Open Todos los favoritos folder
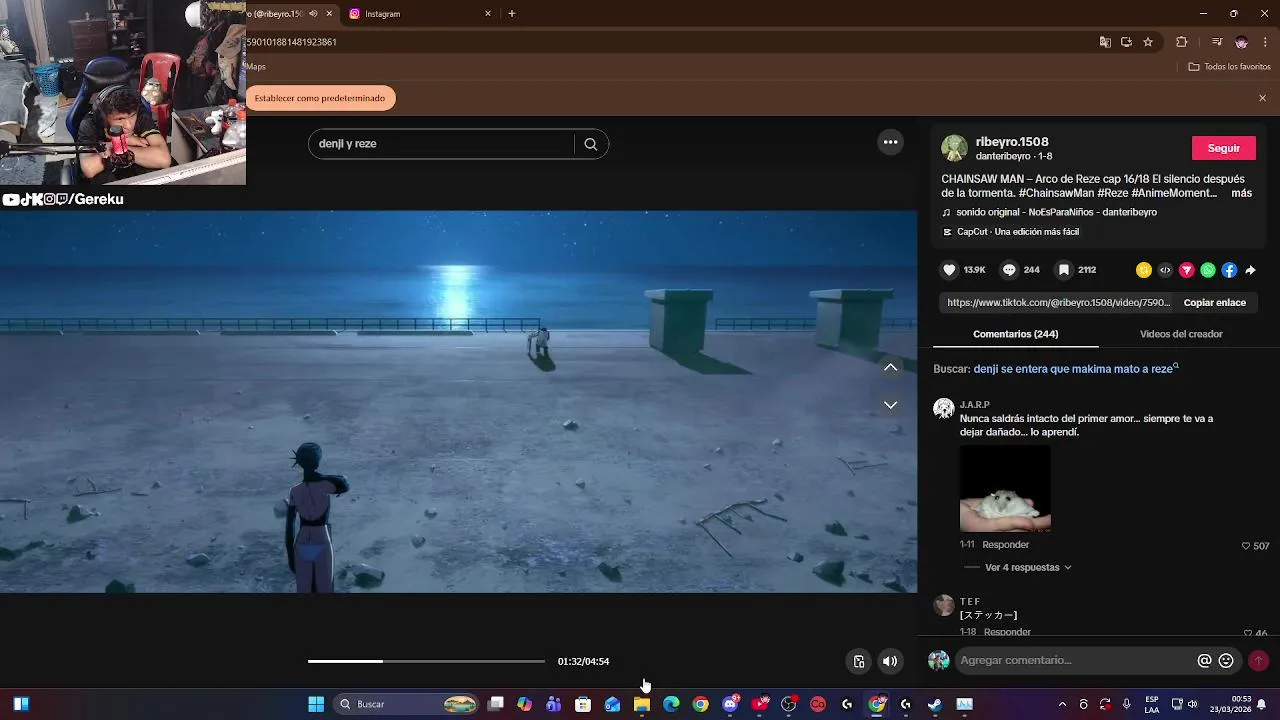Viewport: 1280px width, 720px height. (1229, 67)
